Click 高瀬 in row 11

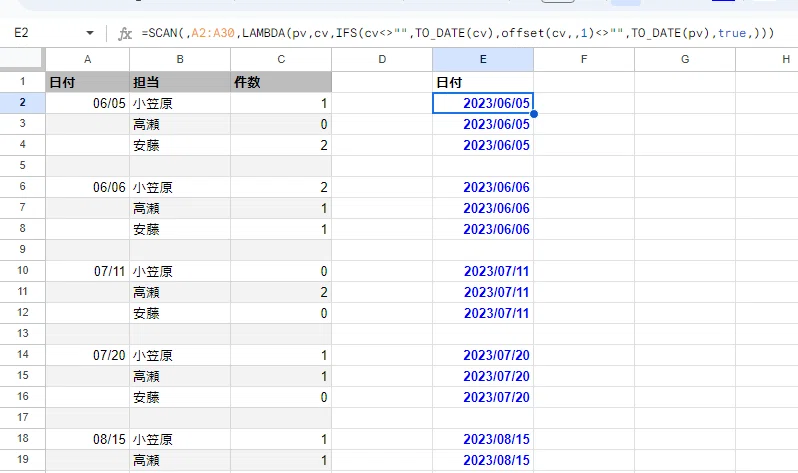coord(146,293)
